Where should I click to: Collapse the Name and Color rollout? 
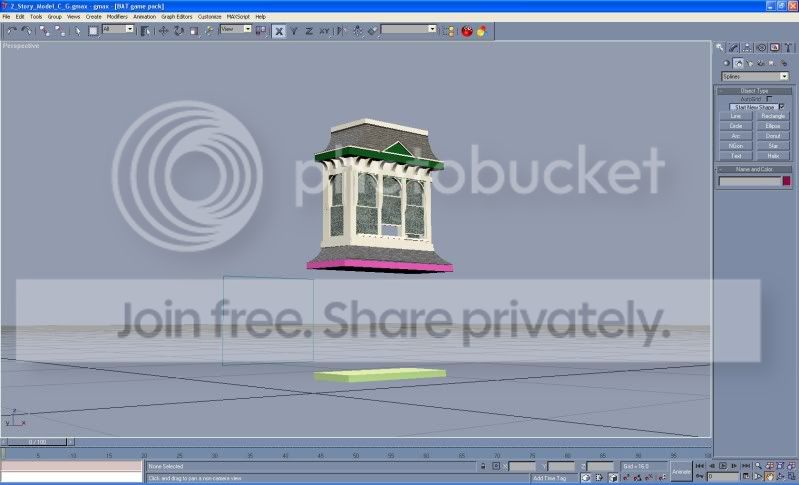point(754,169)
